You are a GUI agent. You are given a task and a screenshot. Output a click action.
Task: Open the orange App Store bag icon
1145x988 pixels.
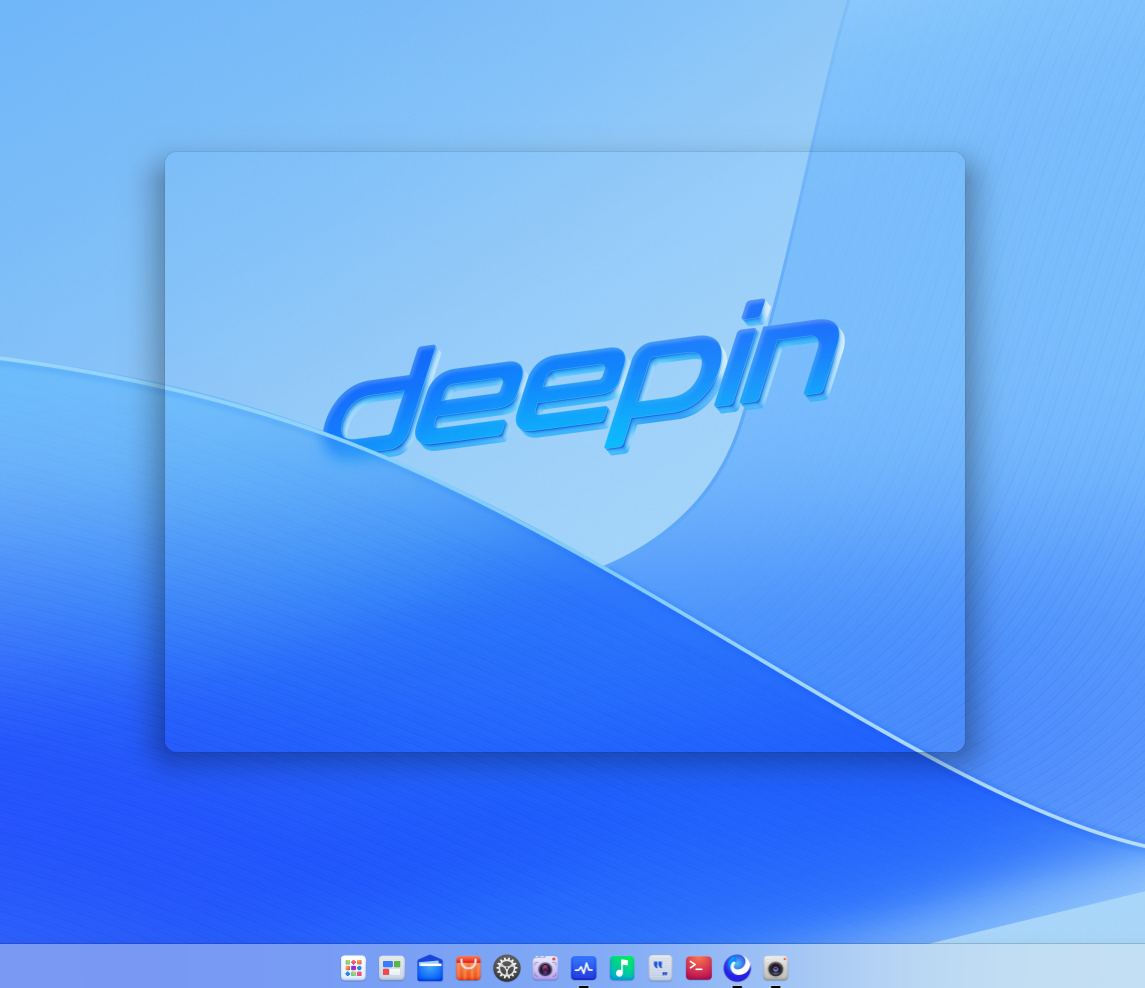[468, 968]
